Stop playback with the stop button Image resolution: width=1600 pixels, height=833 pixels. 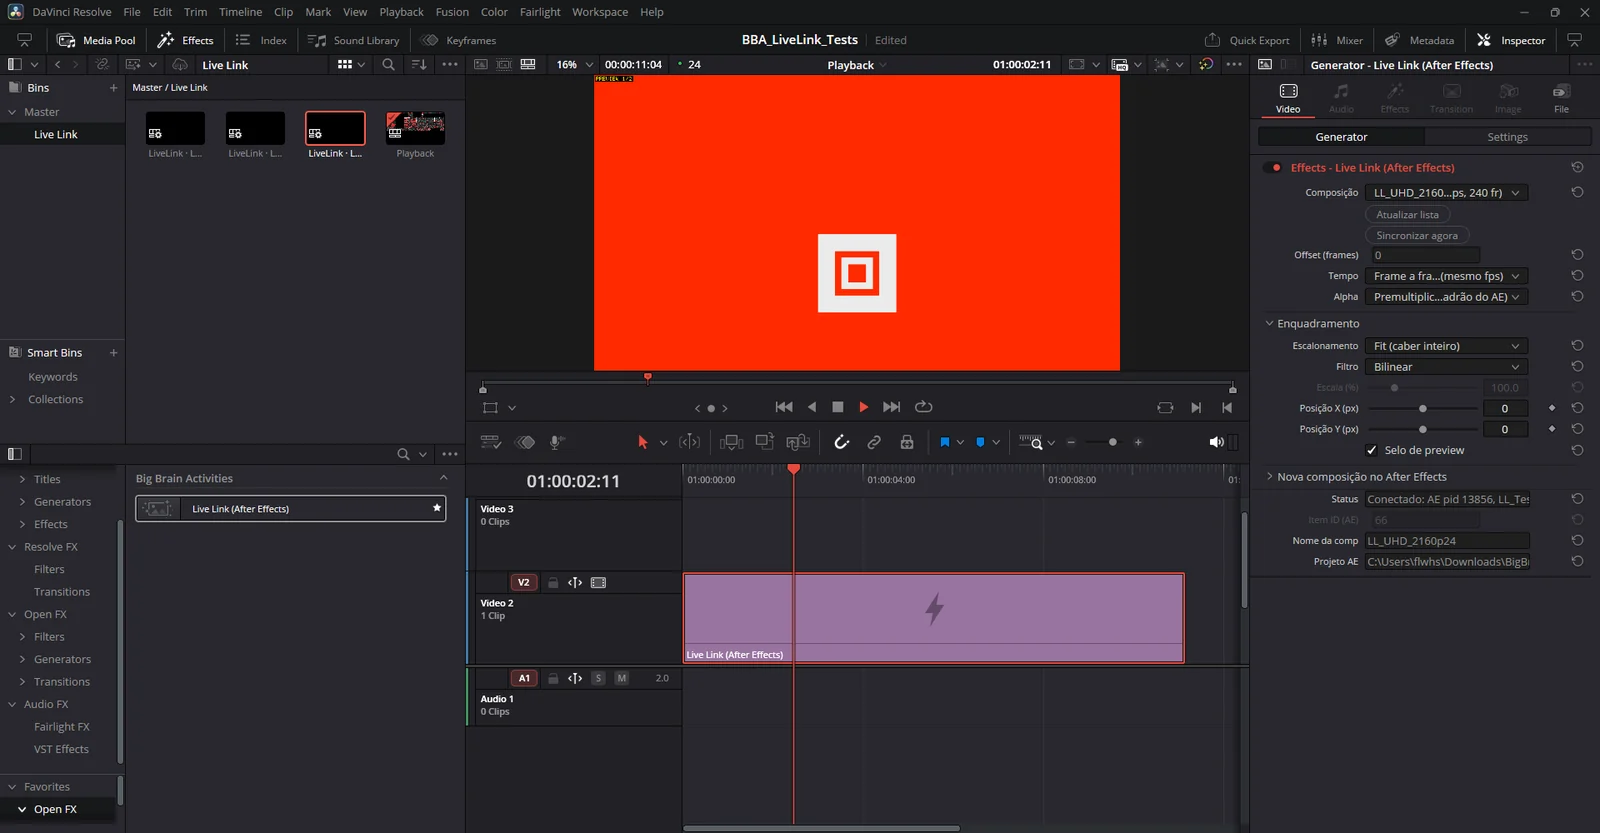838,407
